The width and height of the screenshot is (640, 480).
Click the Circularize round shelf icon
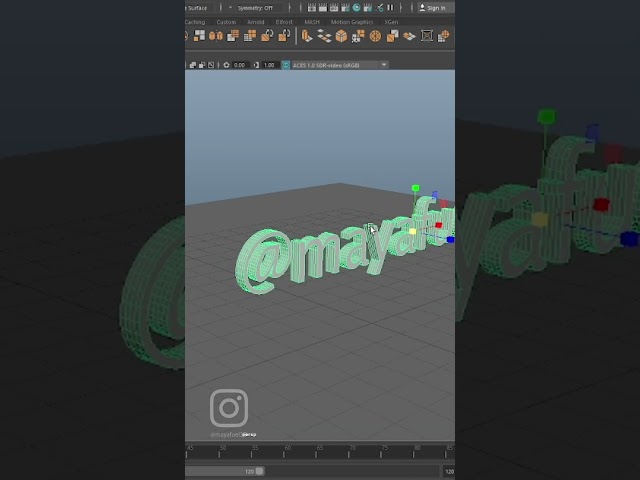pos(375,36)
